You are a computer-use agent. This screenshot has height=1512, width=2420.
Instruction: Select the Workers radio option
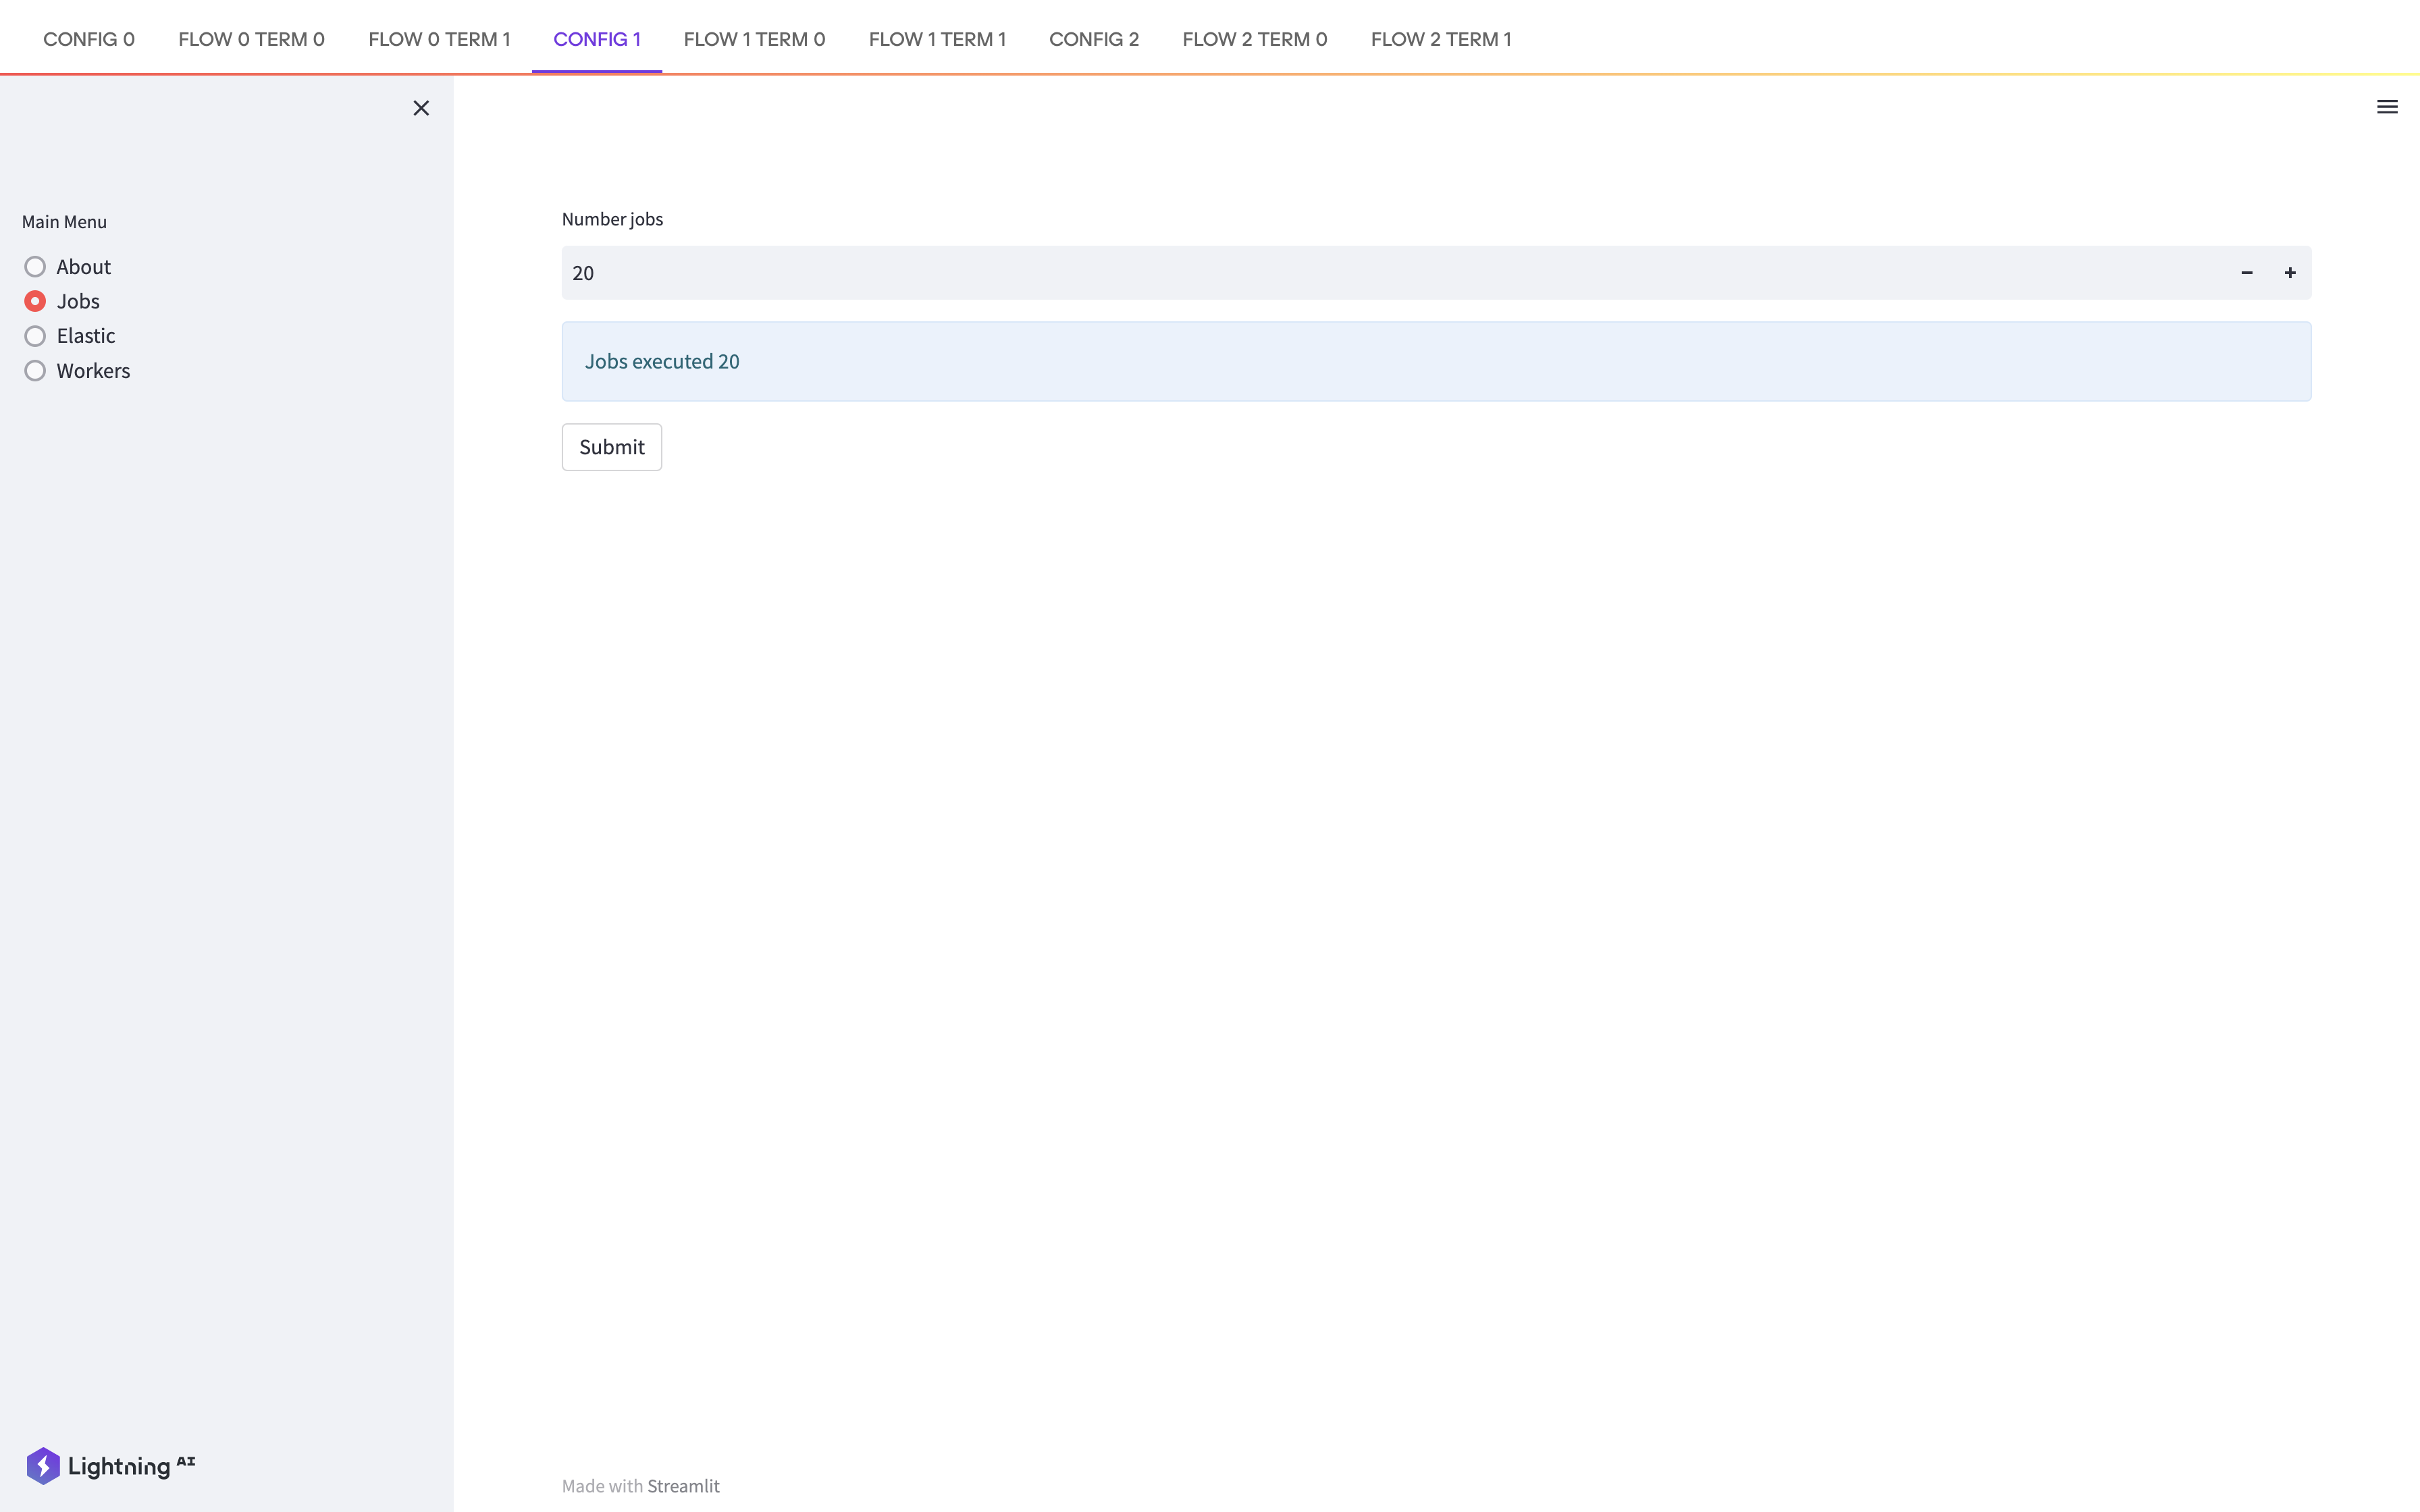click(x=35, y=371)
